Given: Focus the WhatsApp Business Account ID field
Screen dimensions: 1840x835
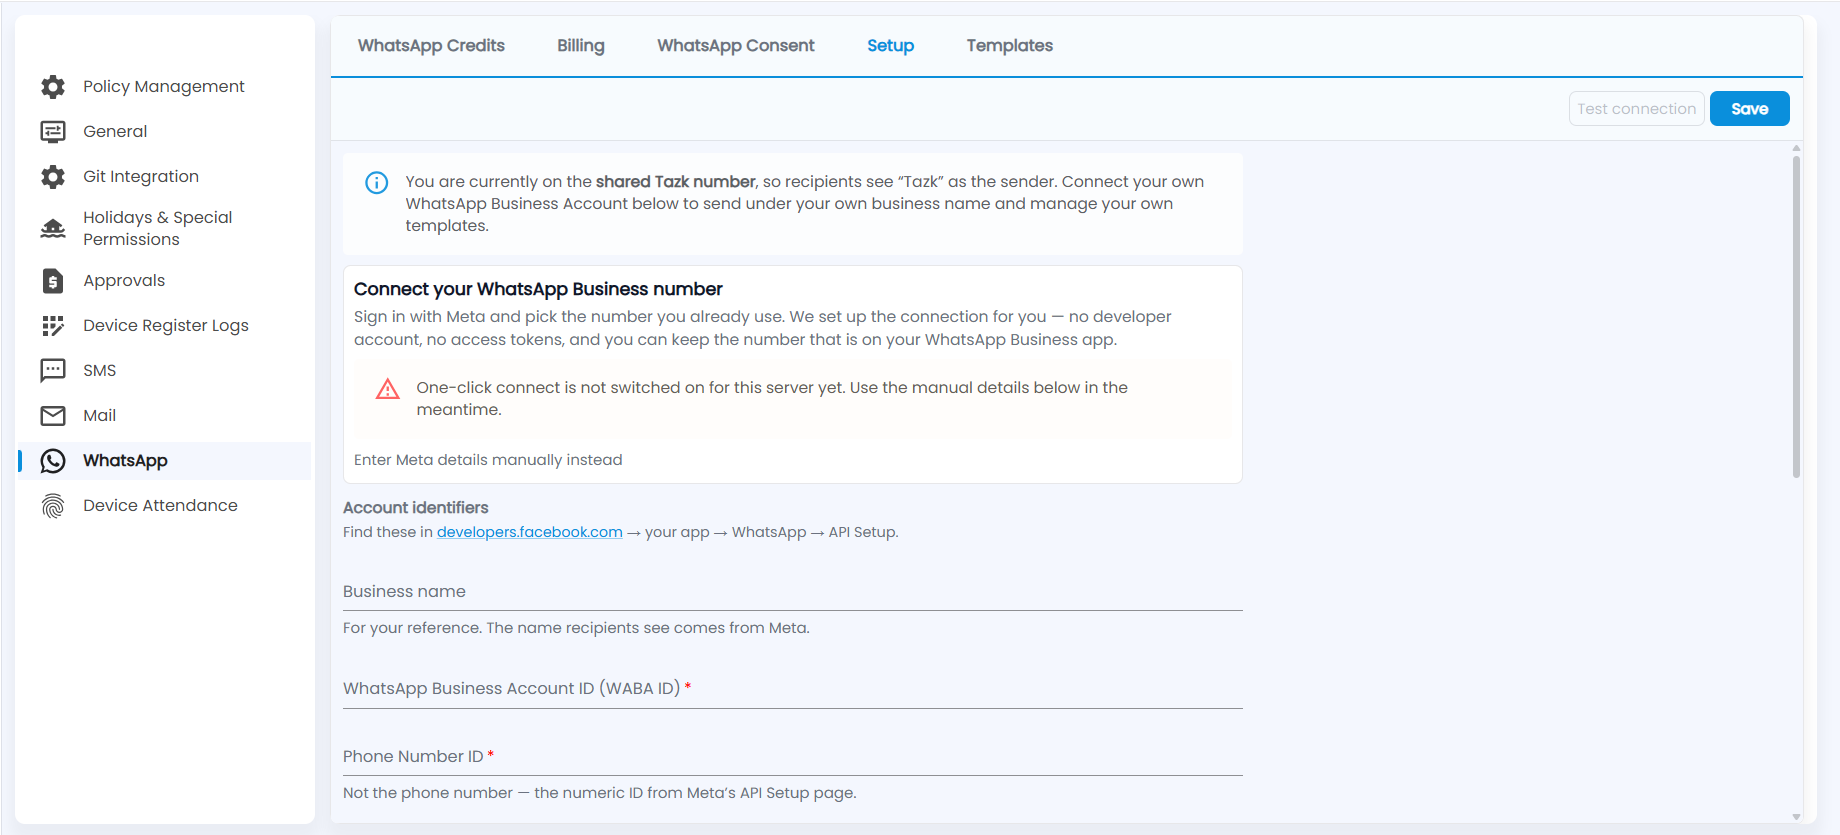Looking at the screenshot, I should coord(793,689).
